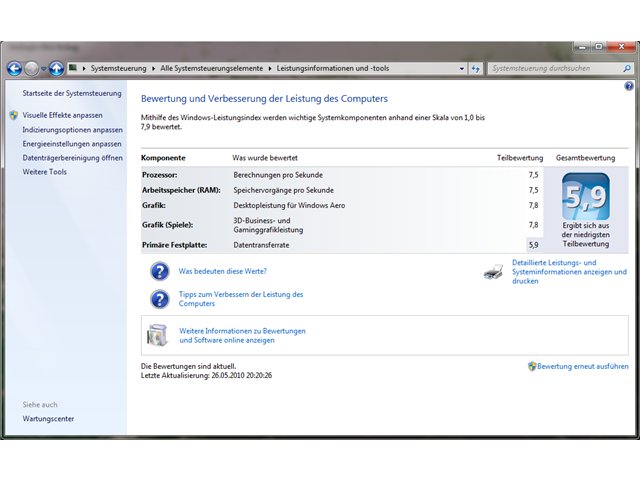Click the question icon beside 'Tipps zum Verbessern'
This screenshot has height=480, width=640.
tap(160, 299)
